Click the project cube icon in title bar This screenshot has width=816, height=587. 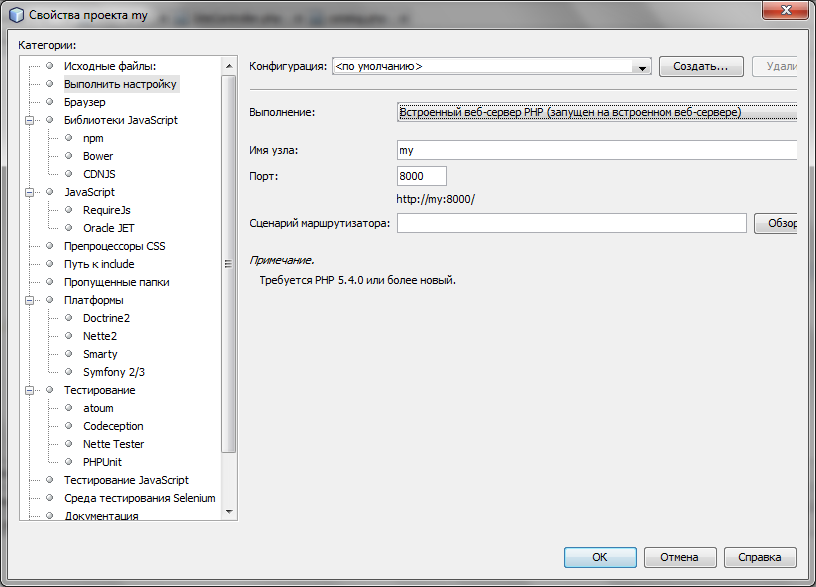point(16,15)
